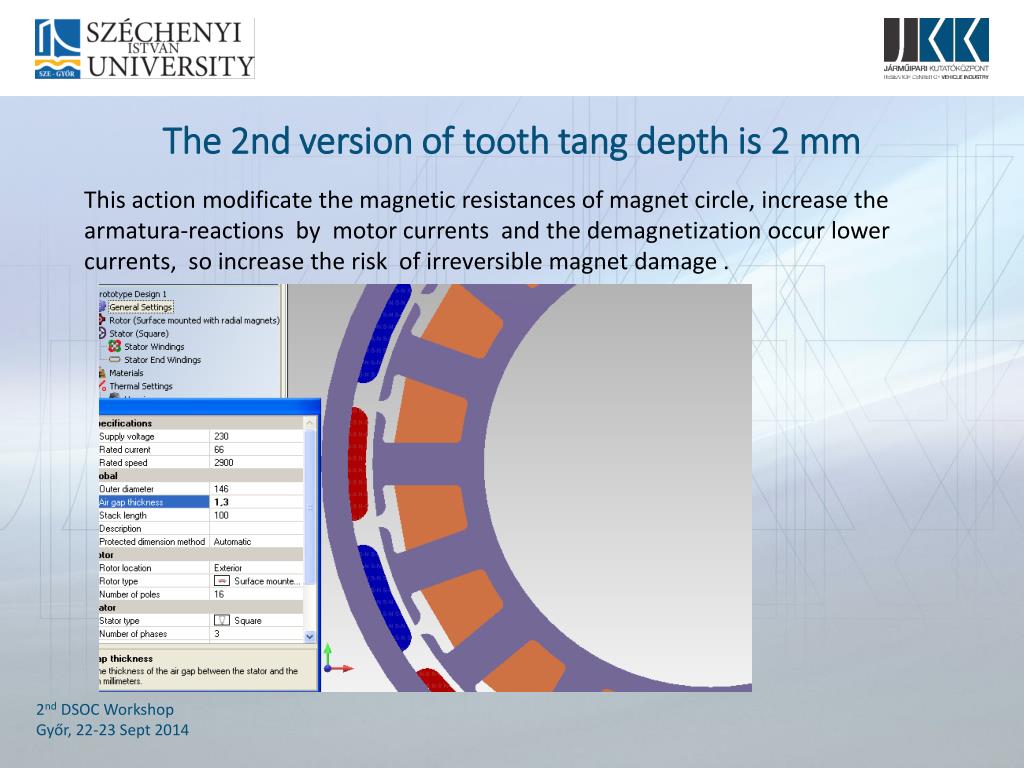Image resolution: width=1024 pixels, height=768 pixels.
Task: Click the Győr, 22-23 Sept 2014 footer
Action: click(112, 730)
